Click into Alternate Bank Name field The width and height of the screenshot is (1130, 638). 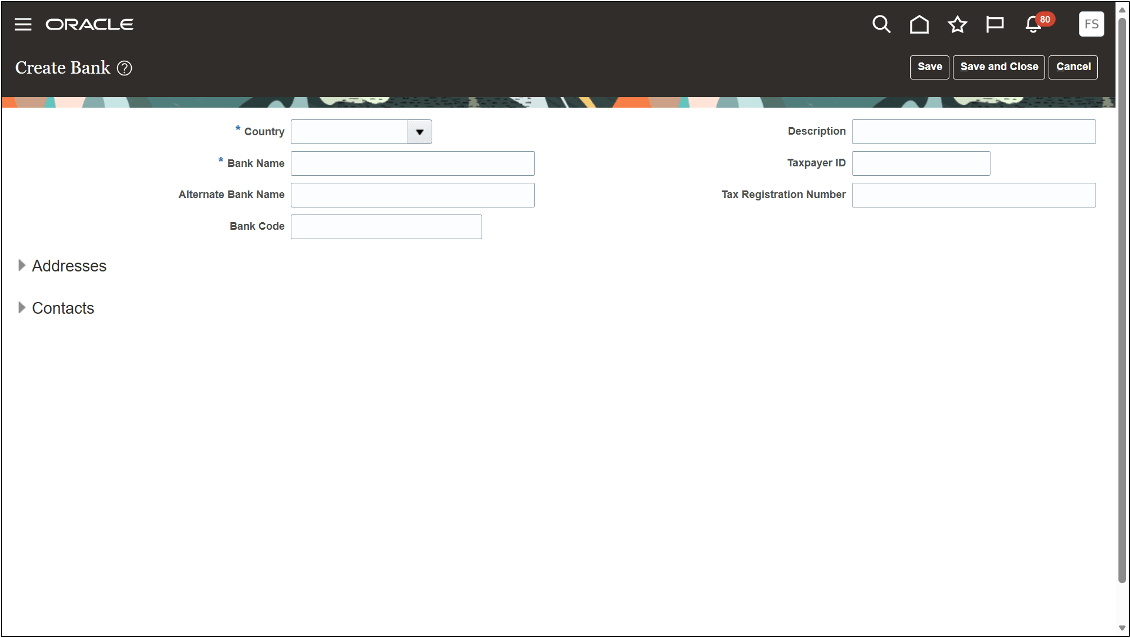[x=413, y=195]
